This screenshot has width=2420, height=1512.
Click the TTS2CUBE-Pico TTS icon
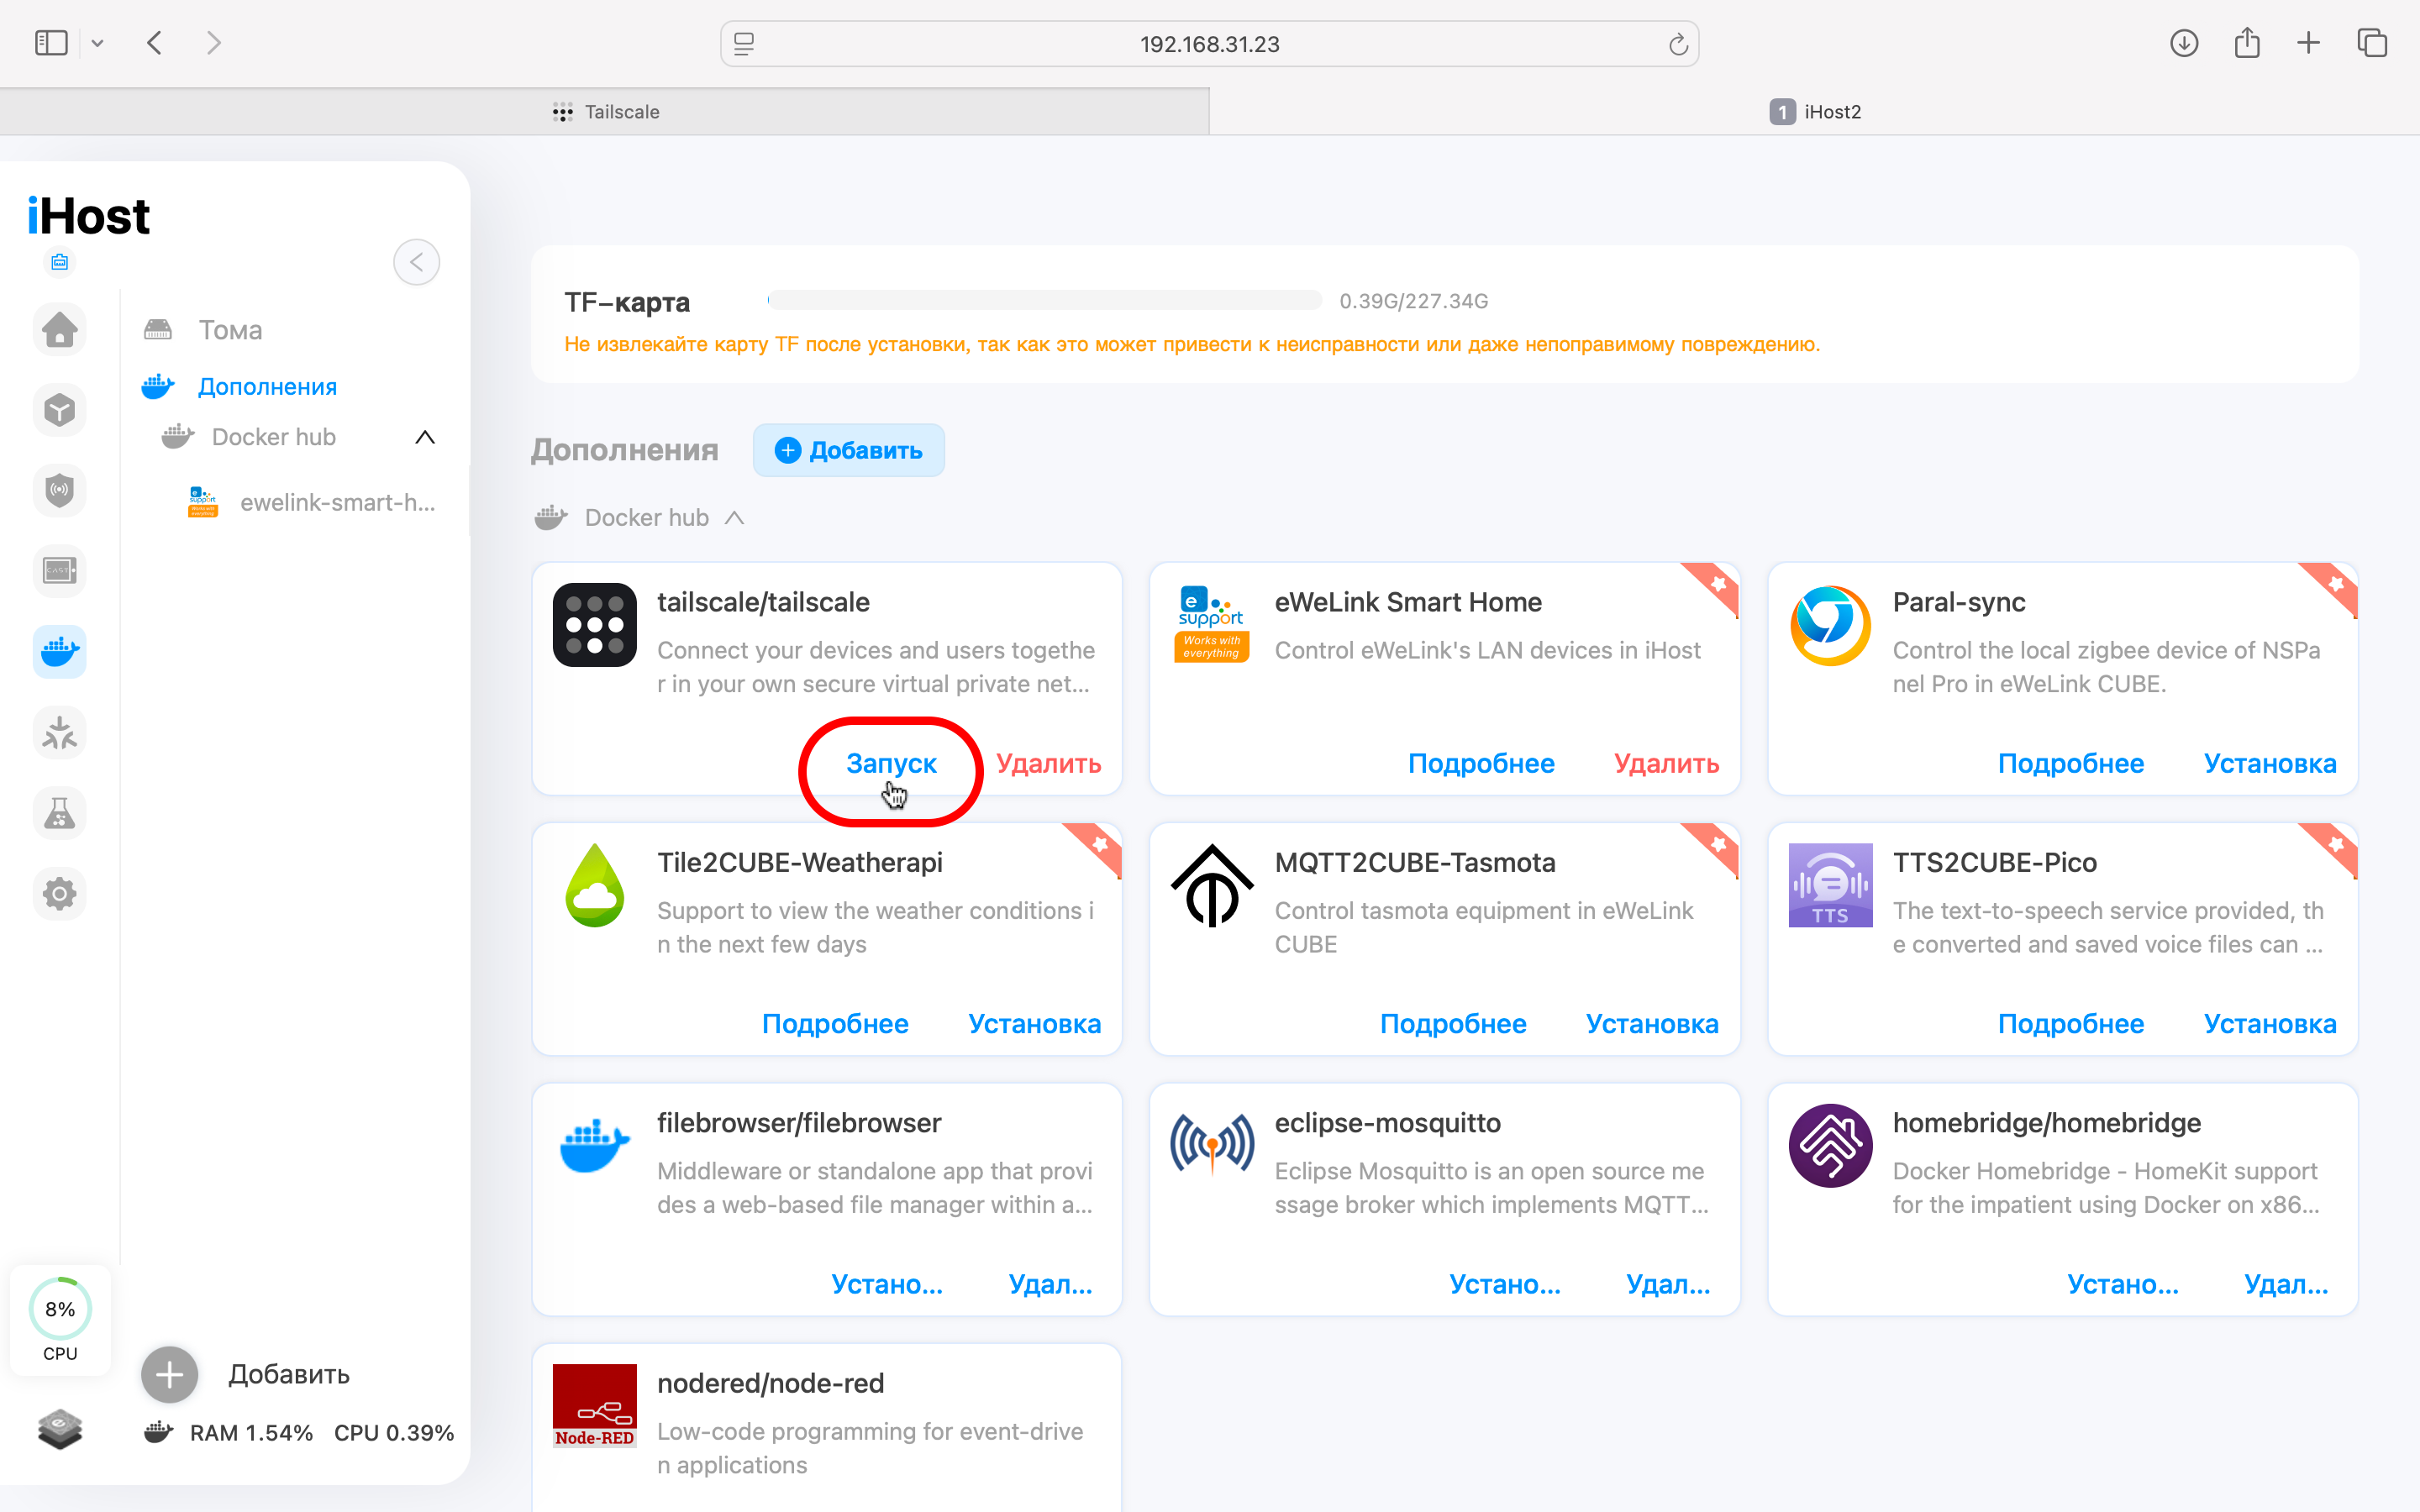click(1830, 885)
